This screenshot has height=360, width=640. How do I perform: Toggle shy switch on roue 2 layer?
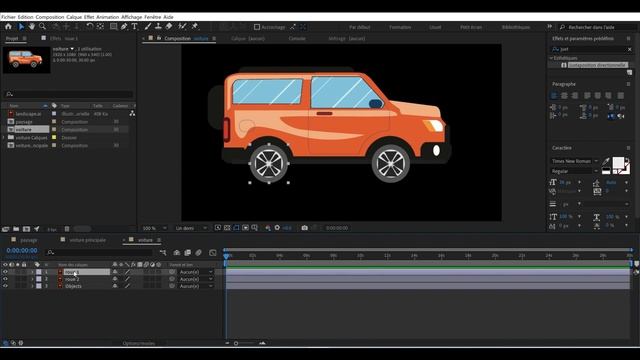pos(115,279)
